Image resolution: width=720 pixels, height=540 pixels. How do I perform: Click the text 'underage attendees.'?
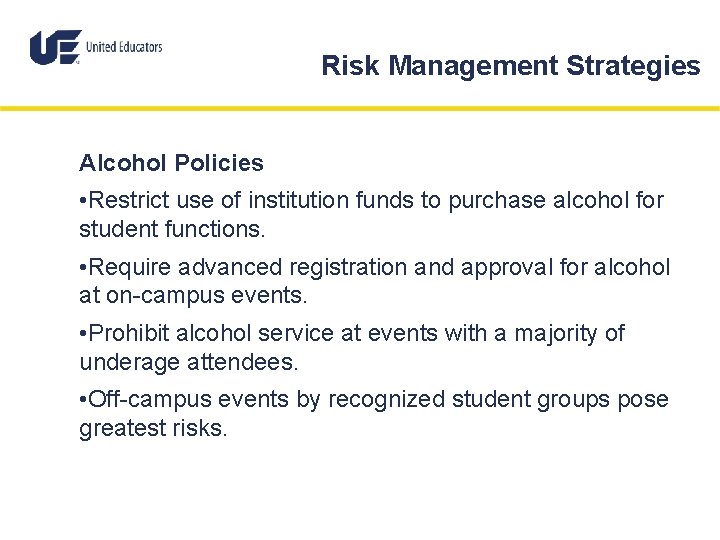pos(189,362)
